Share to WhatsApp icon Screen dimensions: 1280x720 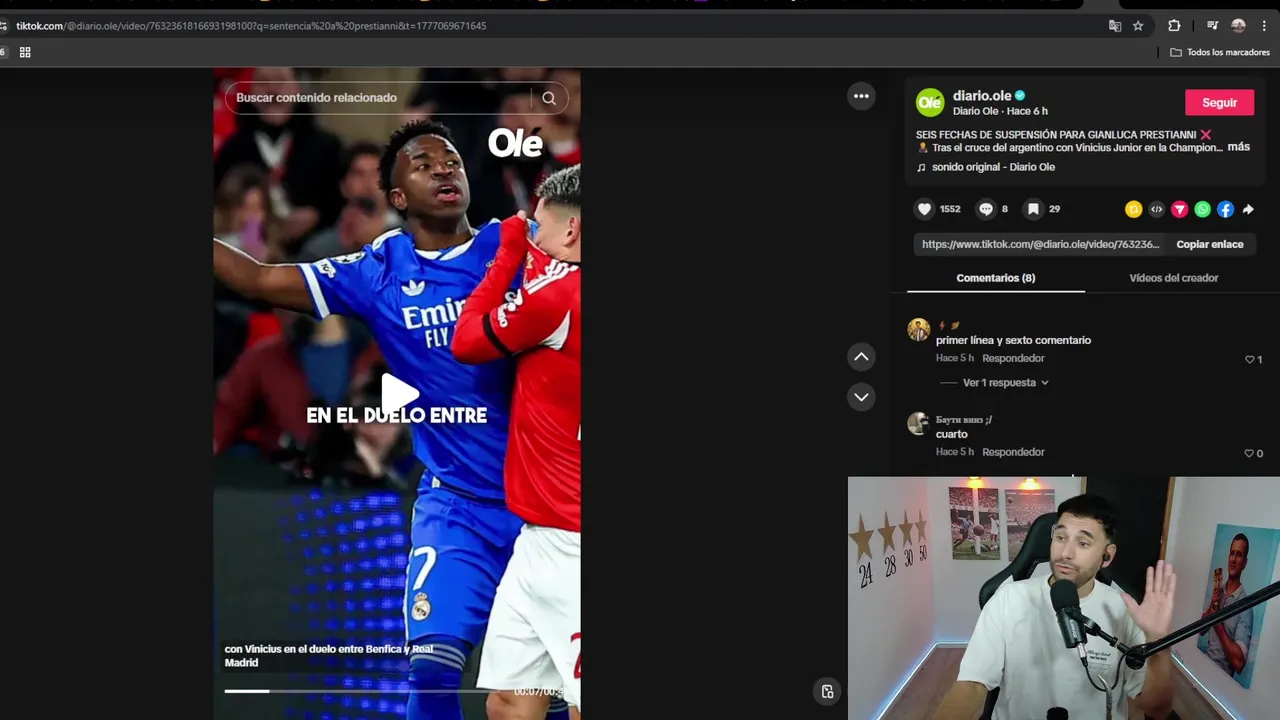[1202, 209]
